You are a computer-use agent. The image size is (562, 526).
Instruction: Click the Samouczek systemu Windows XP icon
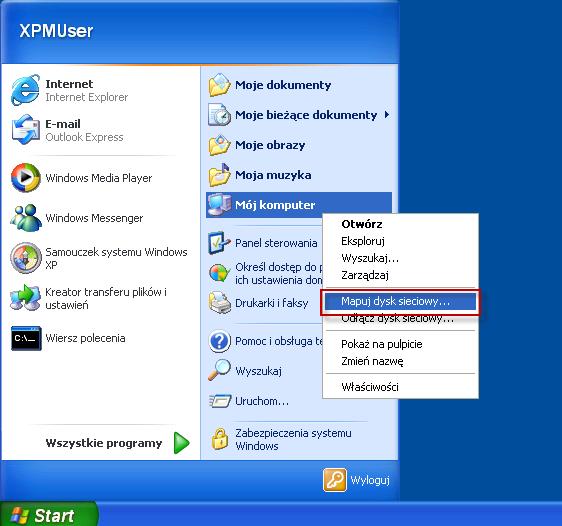tap(25, 258)
